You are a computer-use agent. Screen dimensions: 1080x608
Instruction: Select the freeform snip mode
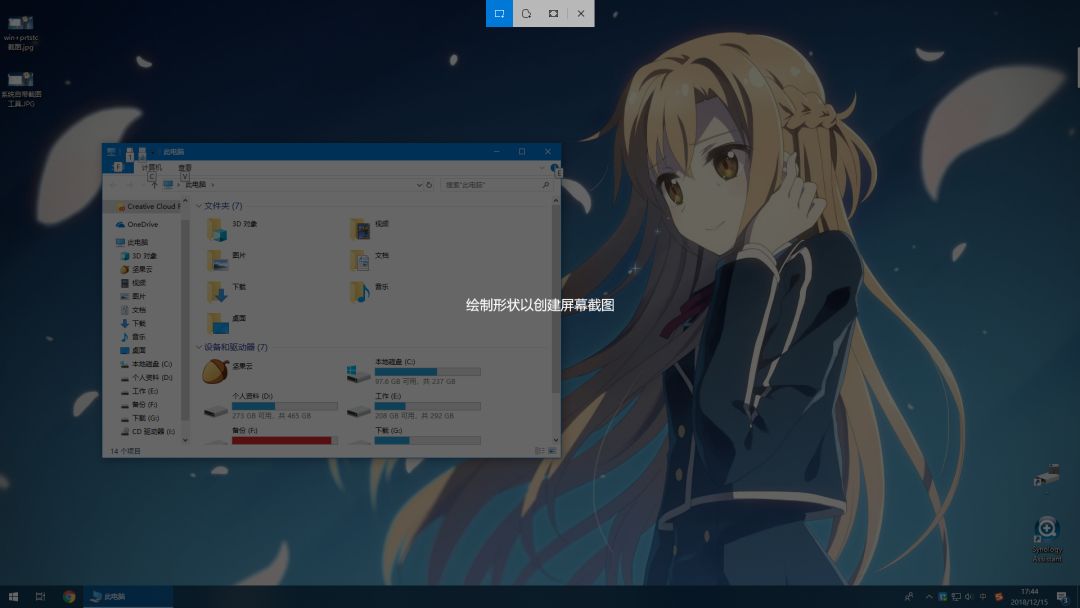point(526,13)
